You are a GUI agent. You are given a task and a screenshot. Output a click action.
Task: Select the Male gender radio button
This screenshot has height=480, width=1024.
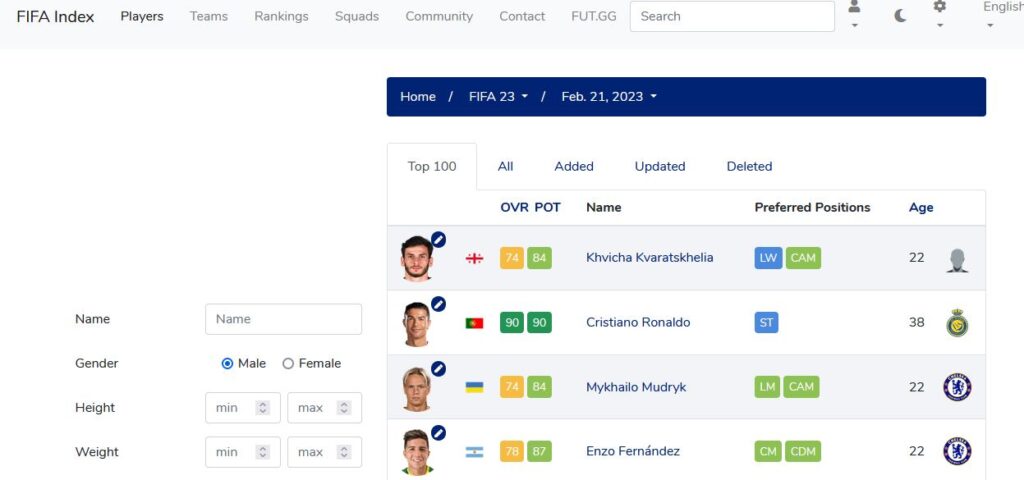click(228, 364)
